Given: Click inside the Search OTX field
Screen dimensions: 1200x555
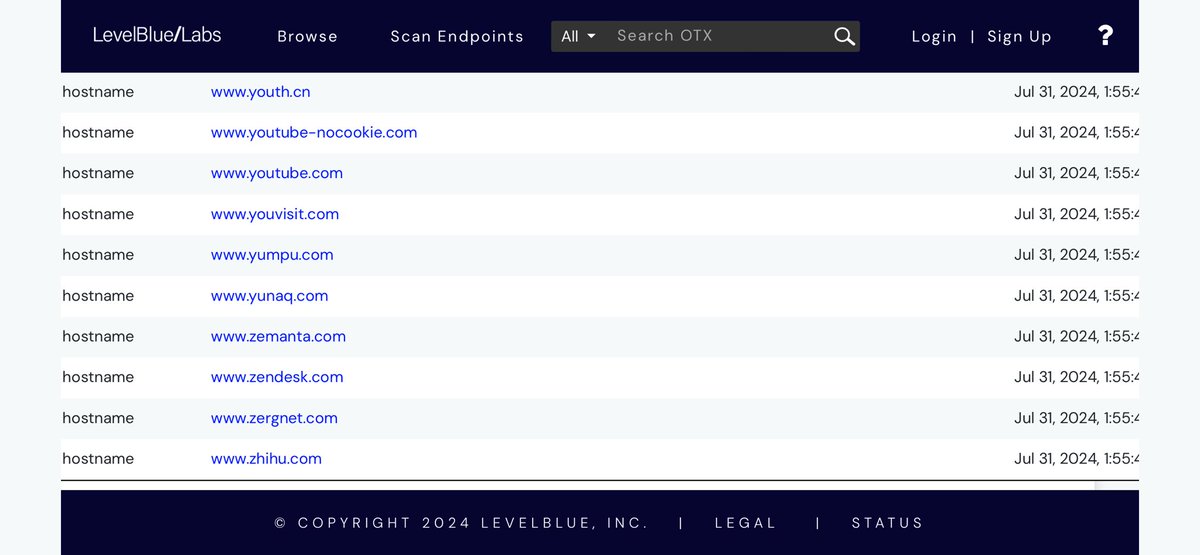Looking at the screenshot, I should 715,36.
